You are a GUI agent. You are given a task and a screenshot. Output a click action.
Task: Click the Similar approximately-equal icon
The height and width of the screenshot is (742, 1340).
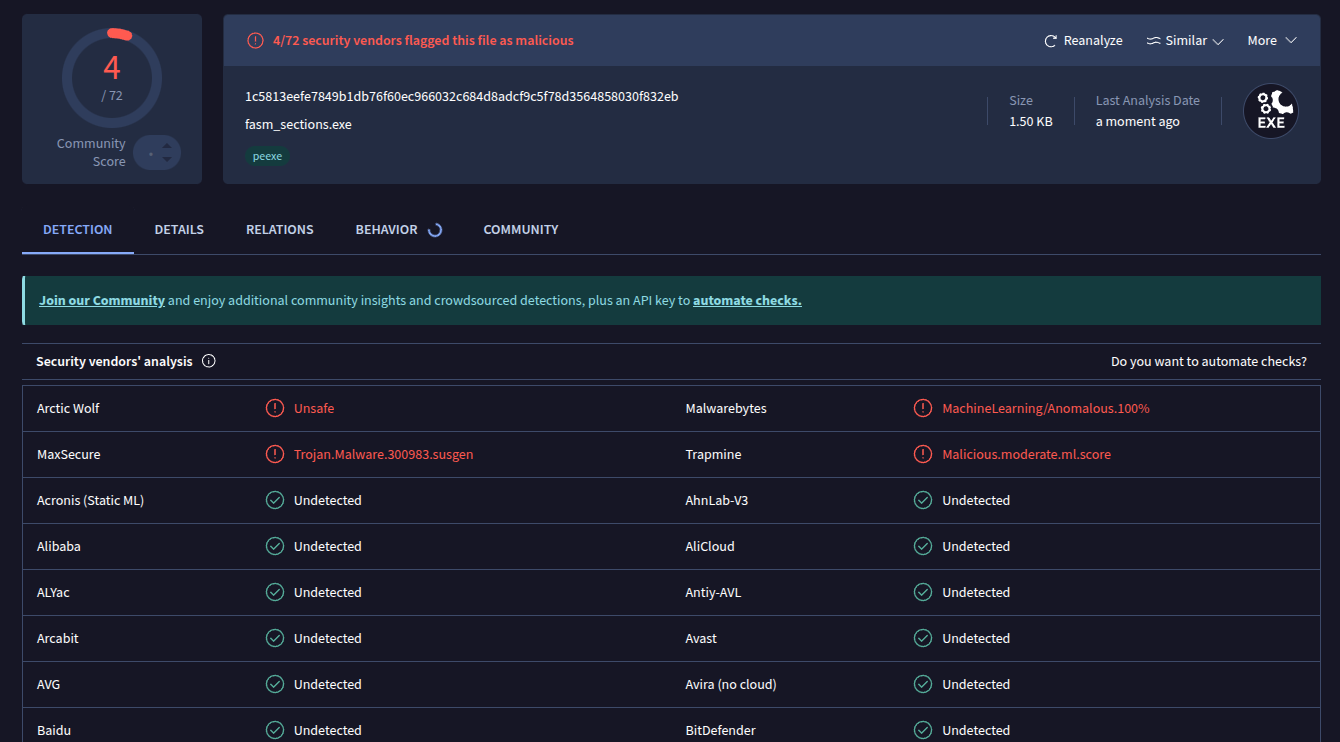(1153, 41)
